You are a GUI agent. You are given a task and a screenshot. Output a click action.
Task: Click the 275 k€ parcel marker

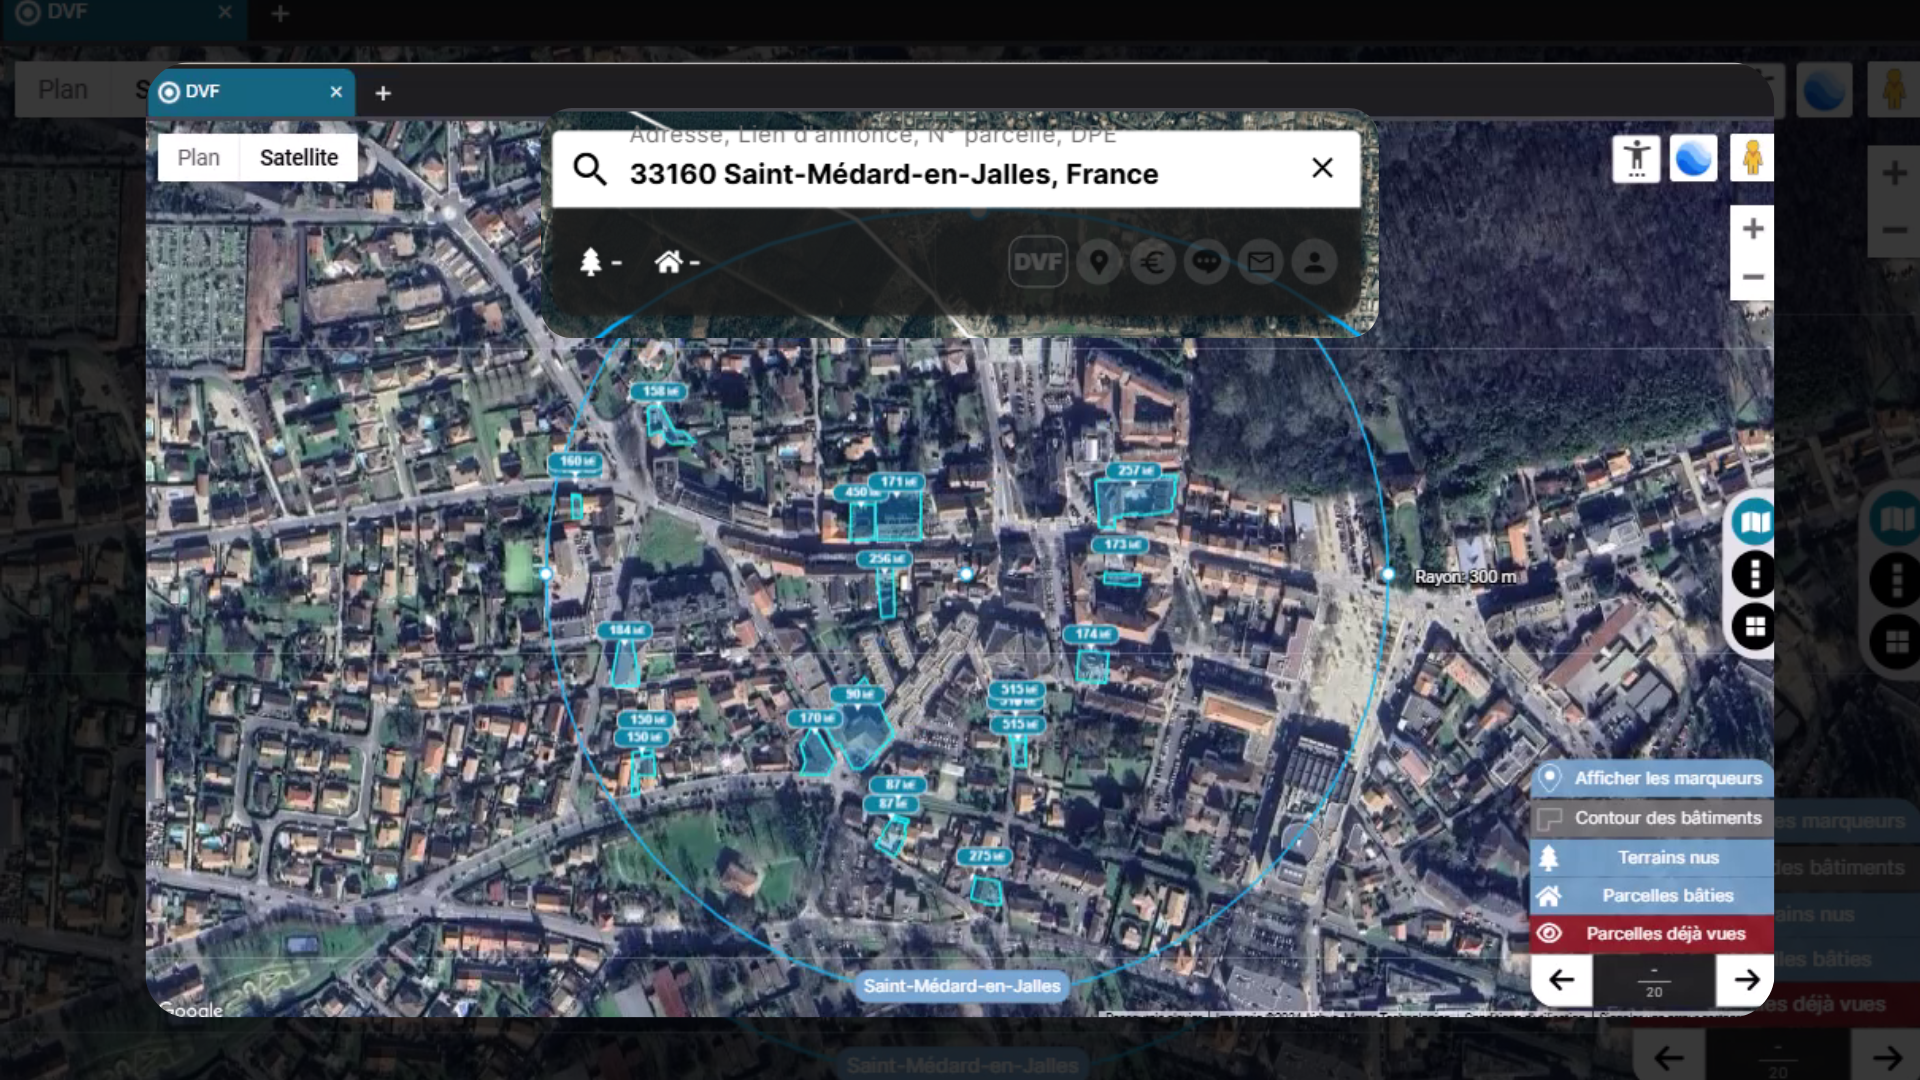(x=985, y=856)
